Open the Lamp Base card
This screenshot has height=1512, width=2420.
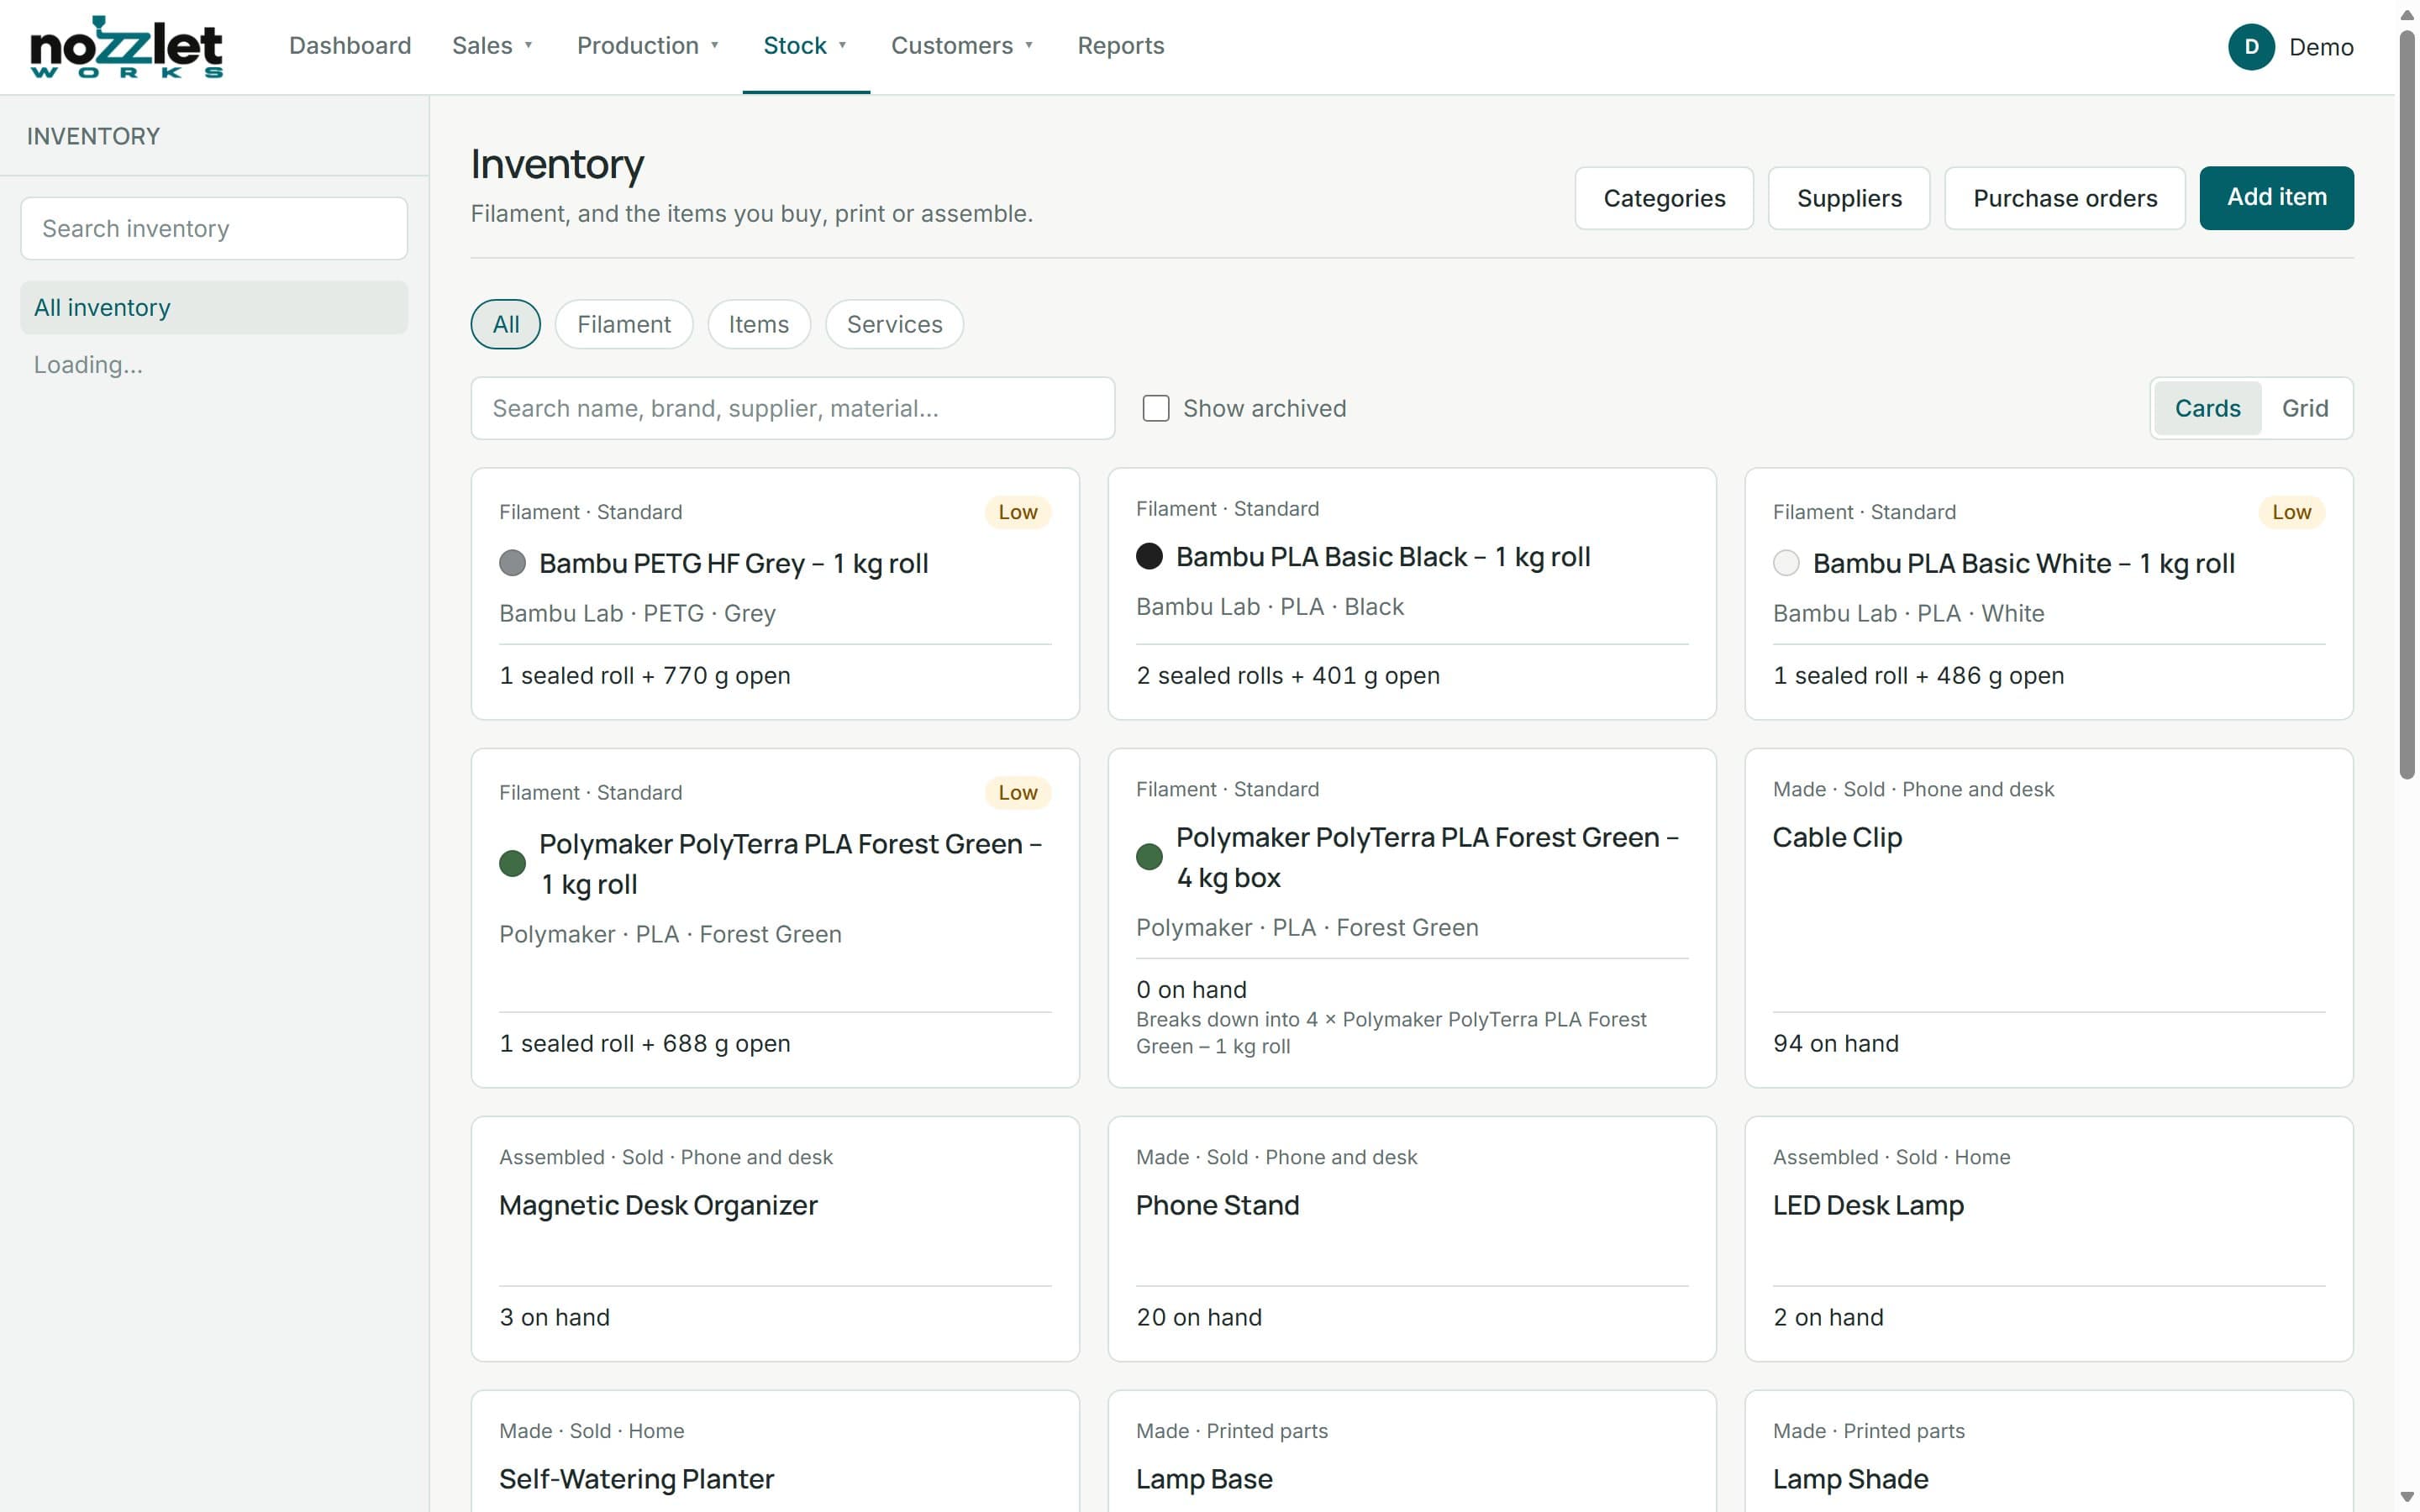click(x=1412, y=1451)
